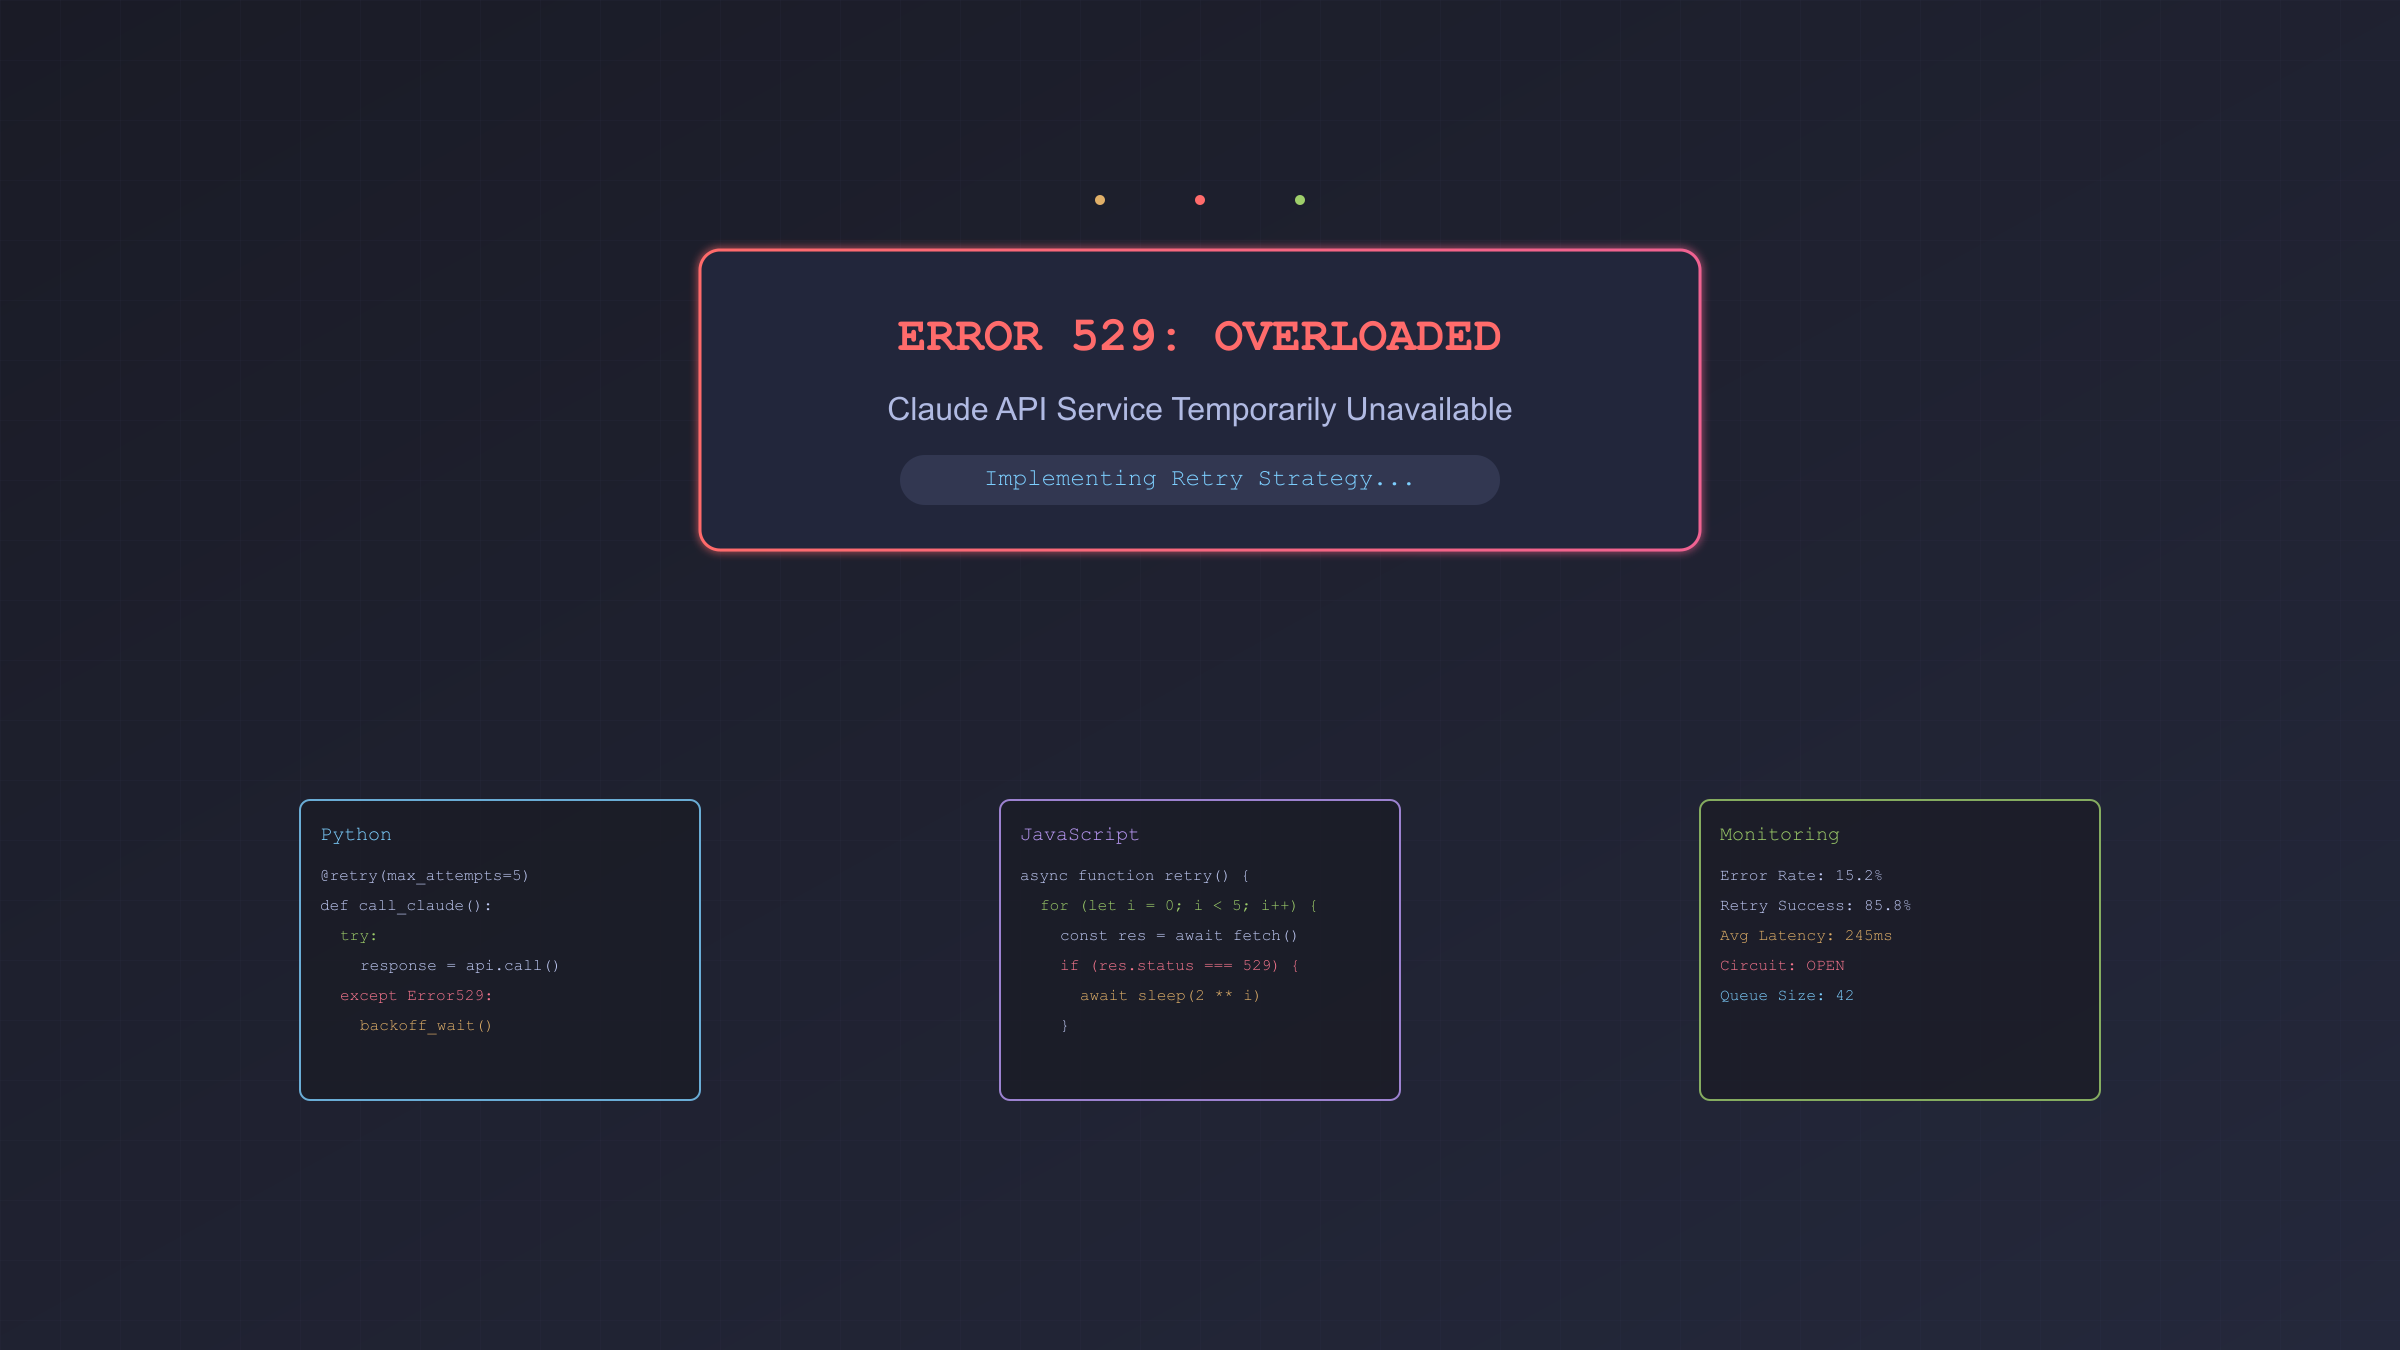Click the orange indicator dot
The height and width of the screenshot is (1350, 2400).
[1100, 200]
